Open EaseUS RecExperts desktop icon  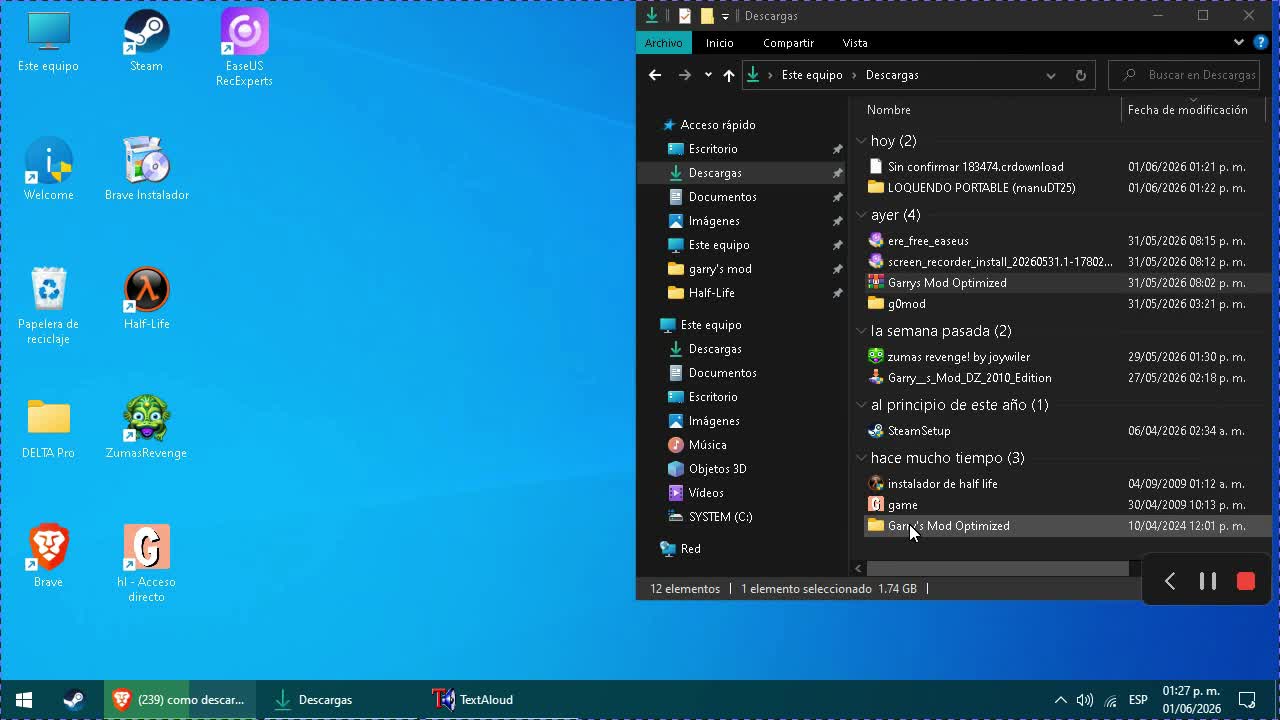click(x=244, y=47)
